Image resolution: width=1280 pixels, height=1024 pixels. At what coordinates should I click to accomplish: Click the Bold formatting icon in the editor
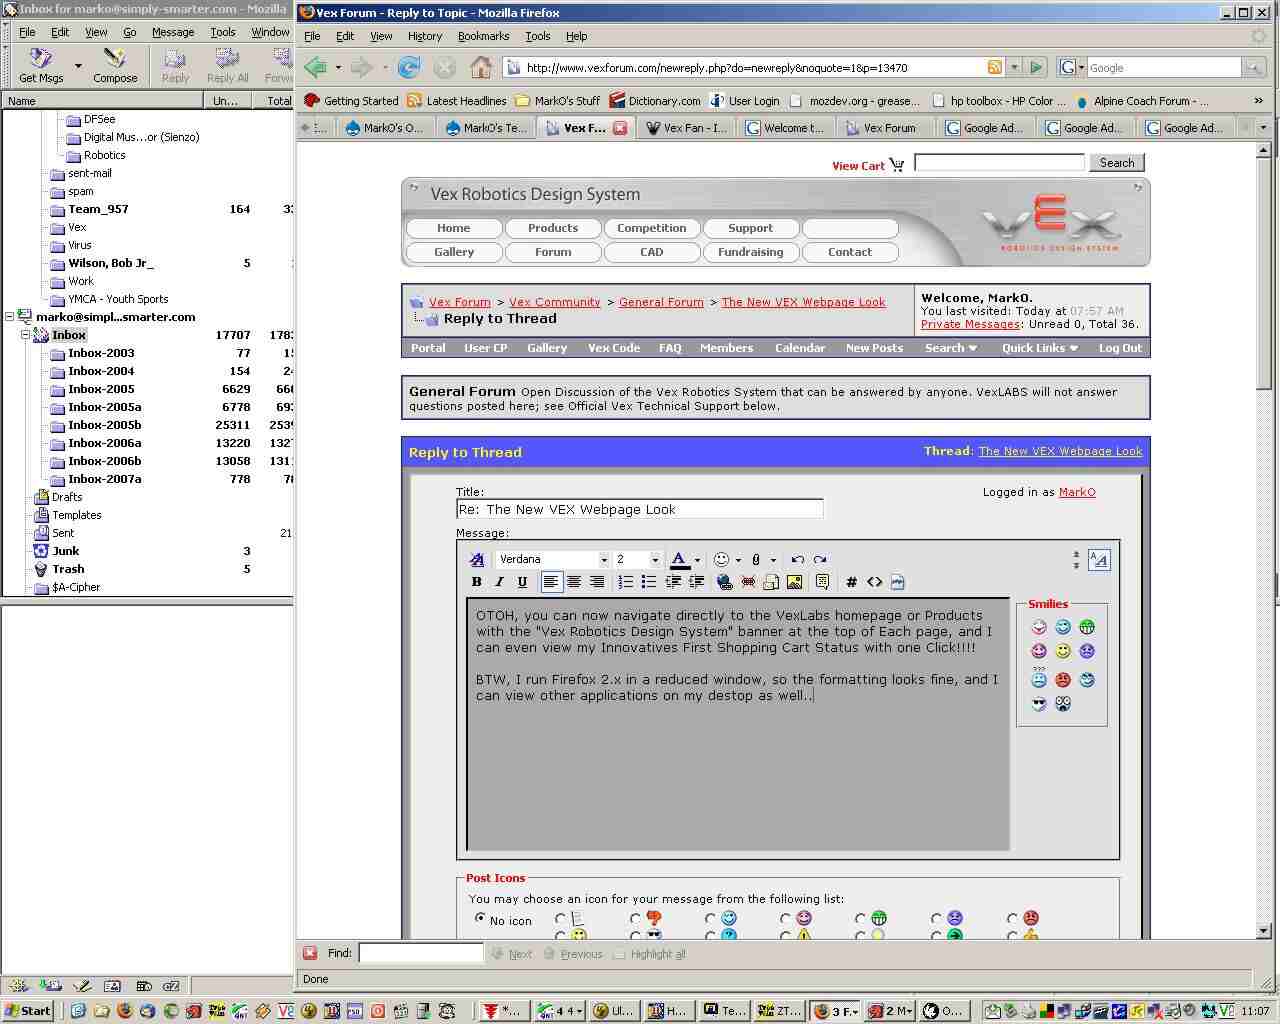click(477, 582)
